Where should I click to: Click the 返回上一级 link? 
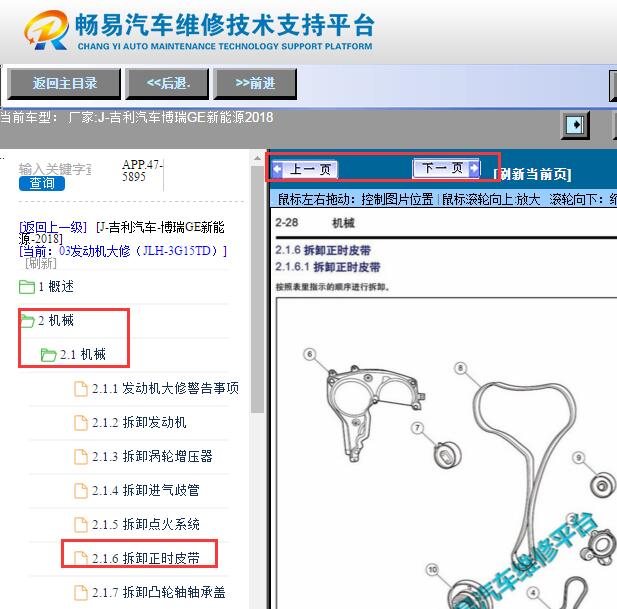click(53, 227)
